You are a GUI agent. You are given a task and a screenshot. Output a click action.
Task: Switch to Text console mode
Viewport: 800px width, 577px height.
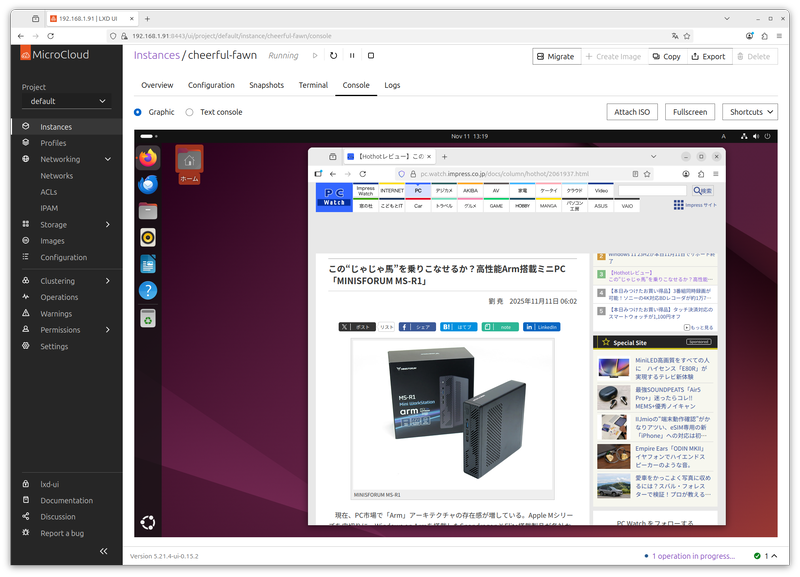[189, 113]
